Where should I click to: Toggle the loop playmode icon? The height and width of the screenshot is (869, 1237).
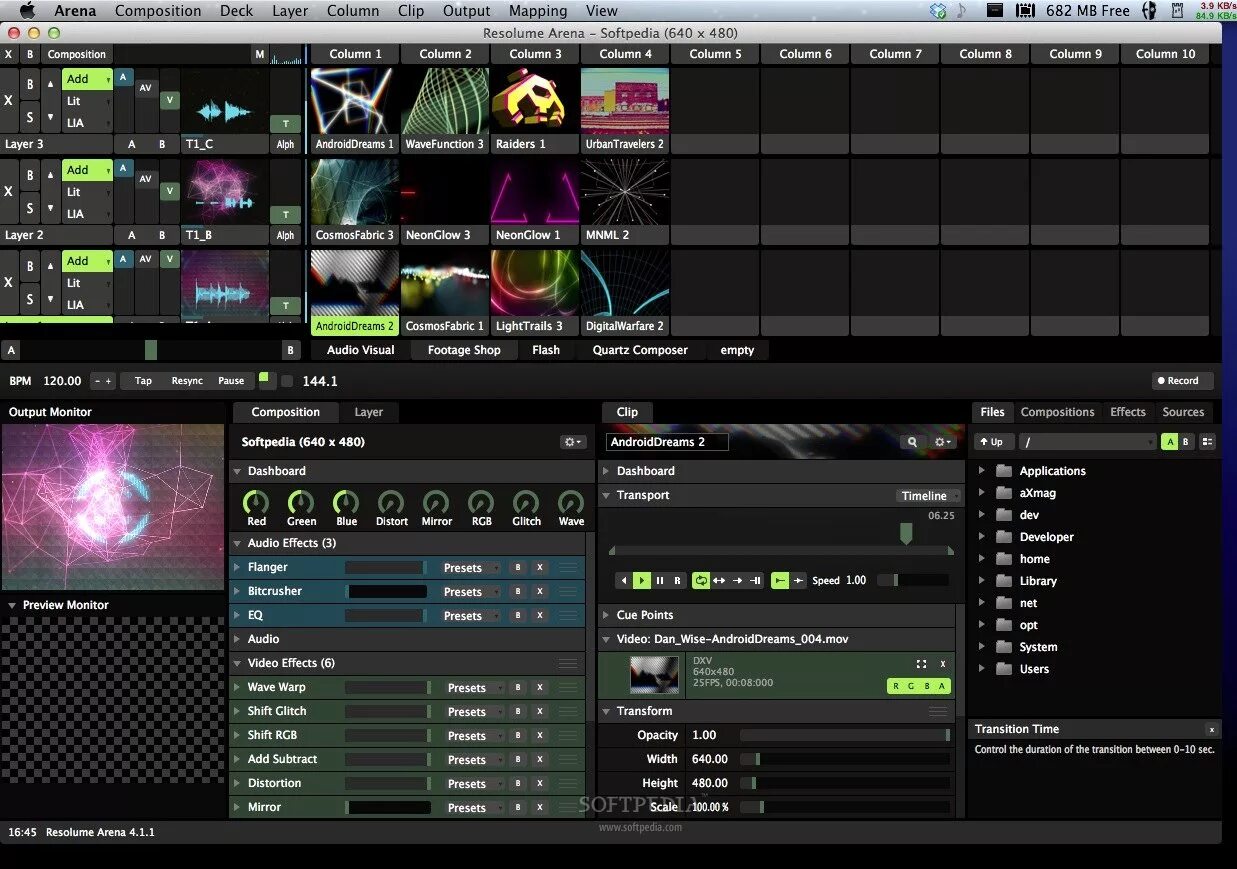point(701,580)
